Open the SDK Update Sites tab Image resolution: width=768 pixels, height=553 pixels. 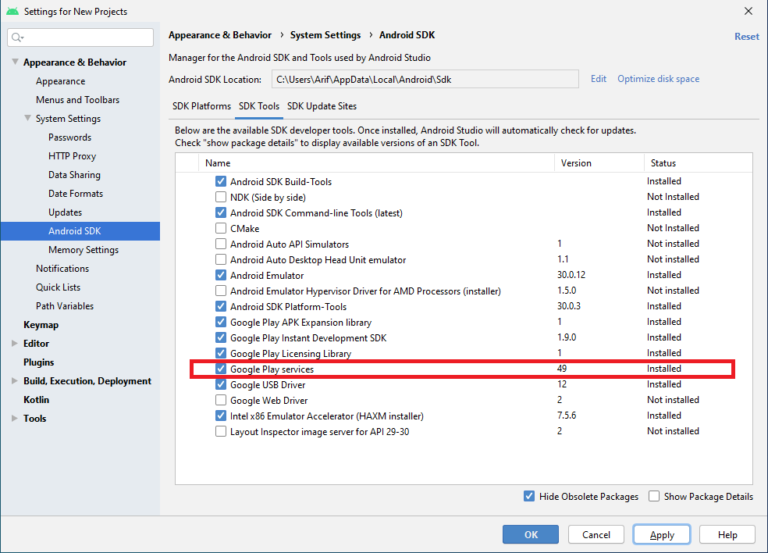click(321, 106)
